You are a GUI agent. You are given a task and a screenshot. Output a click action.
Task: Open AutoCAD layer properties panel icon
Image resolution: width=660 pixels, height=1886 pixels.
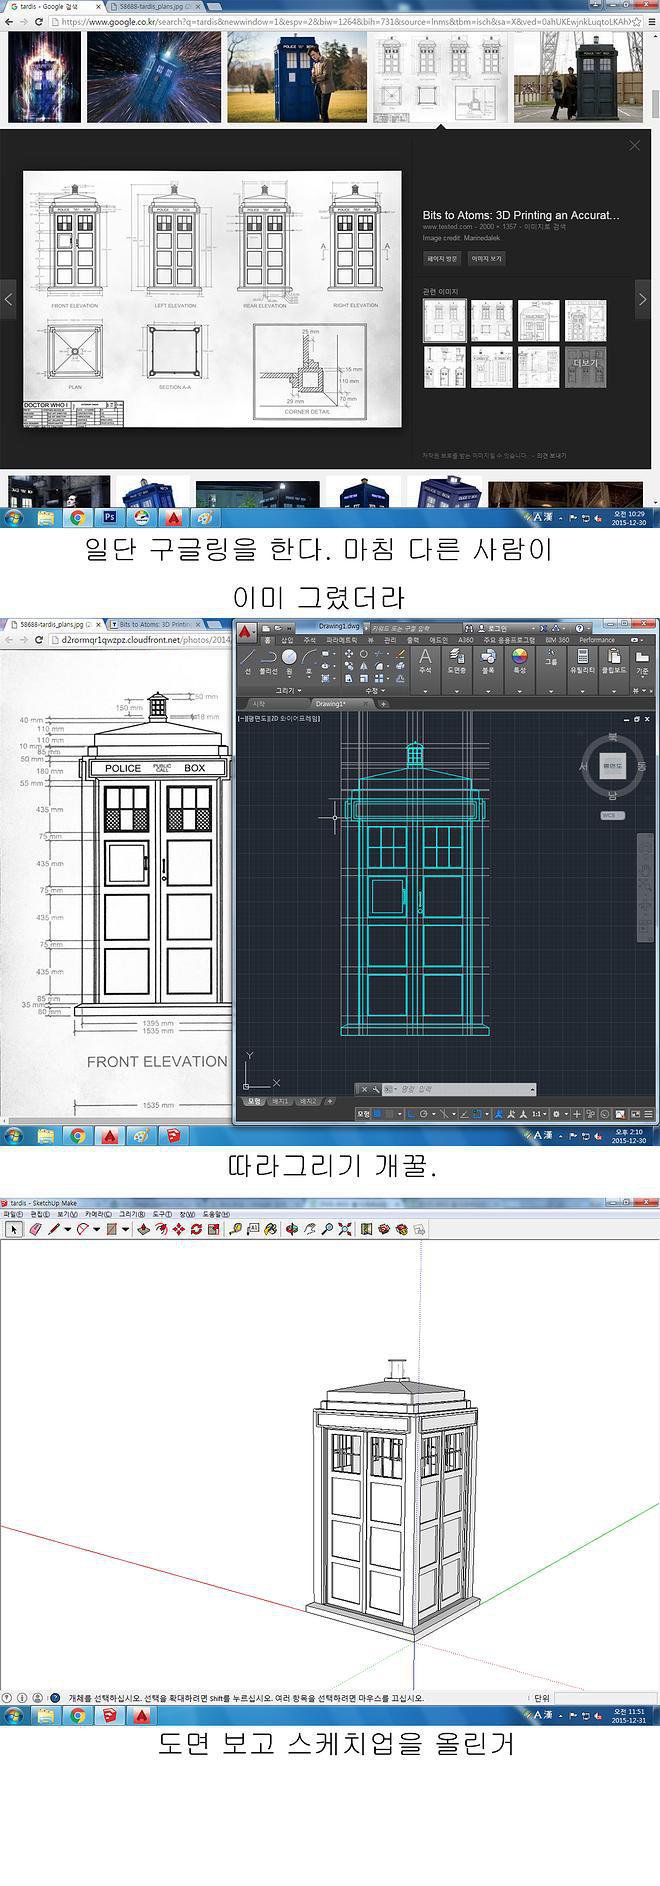click(x=456, y=658)
